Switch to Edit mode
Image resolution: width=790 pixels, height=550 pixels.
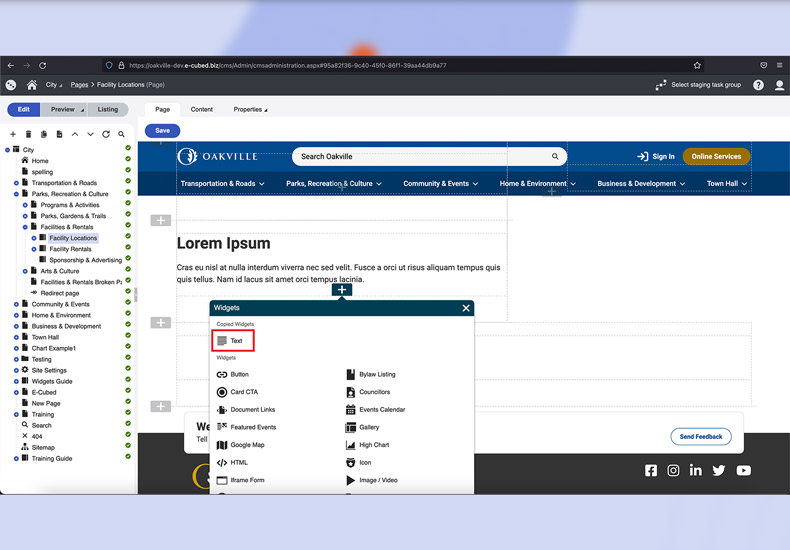tap(23, 110)
